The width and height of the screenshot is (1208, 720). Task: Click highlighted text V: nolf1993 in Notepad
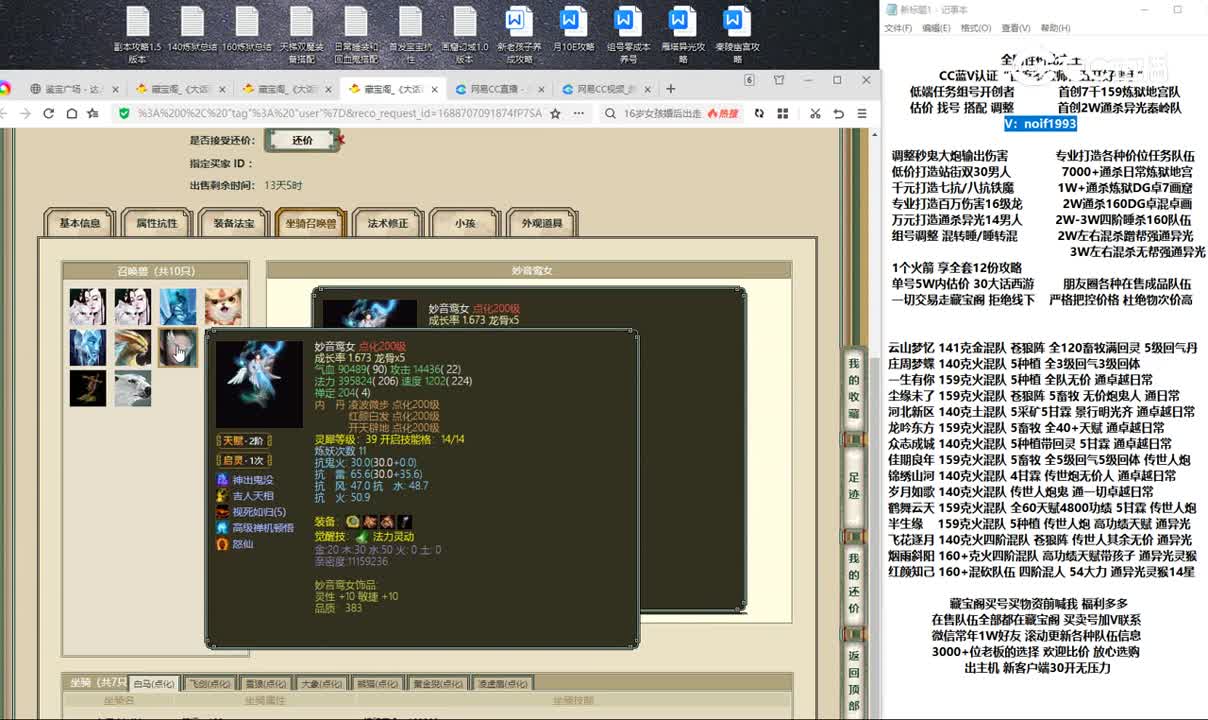[x=1041, y=123]
